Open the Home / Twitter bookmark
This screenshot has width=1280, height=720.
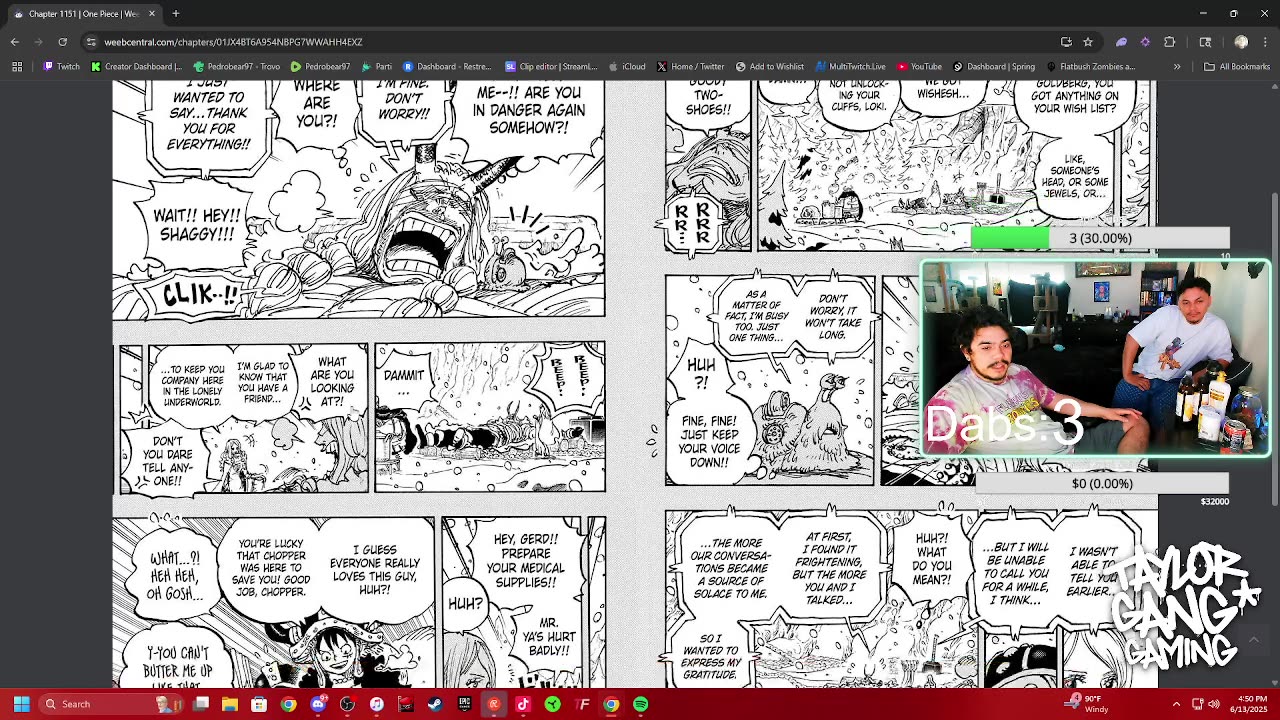pos(690,67)
